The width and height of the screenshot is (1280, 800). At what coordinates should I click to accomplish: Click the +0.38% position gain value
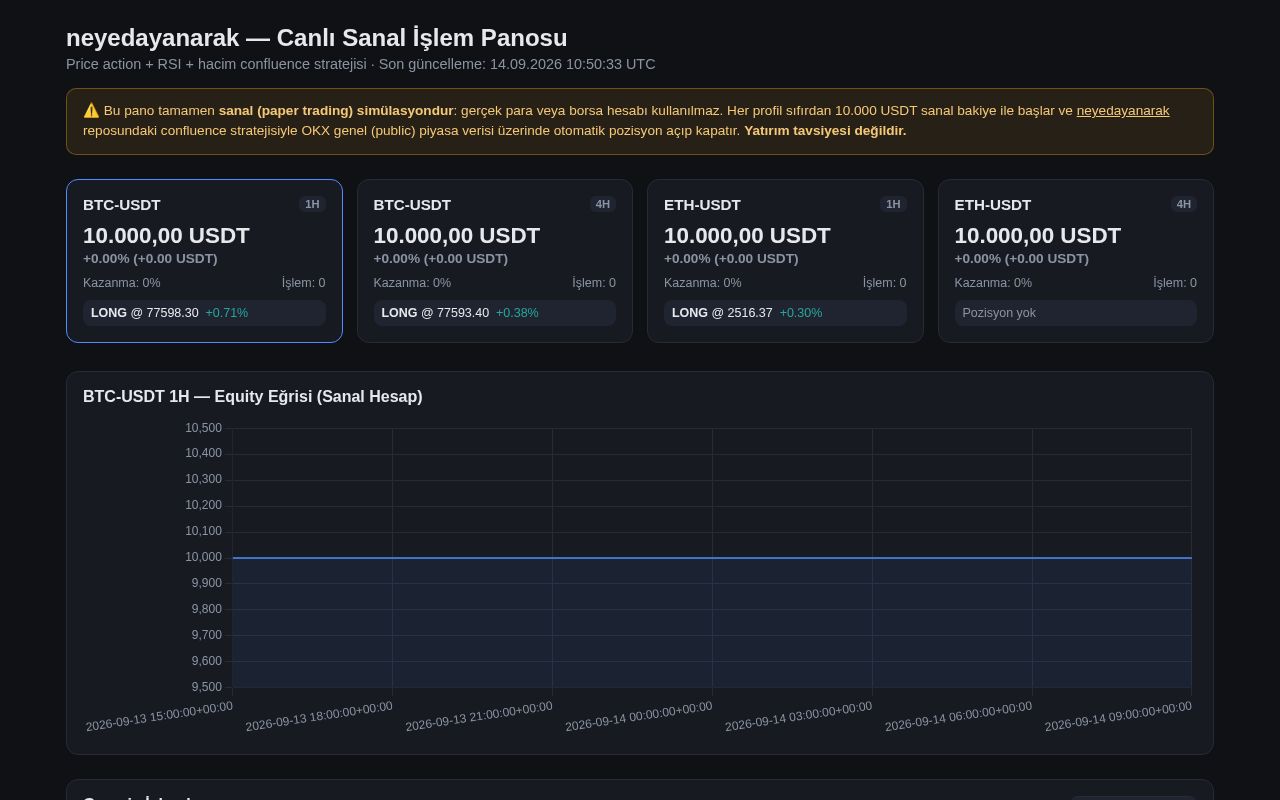[517, 313]
